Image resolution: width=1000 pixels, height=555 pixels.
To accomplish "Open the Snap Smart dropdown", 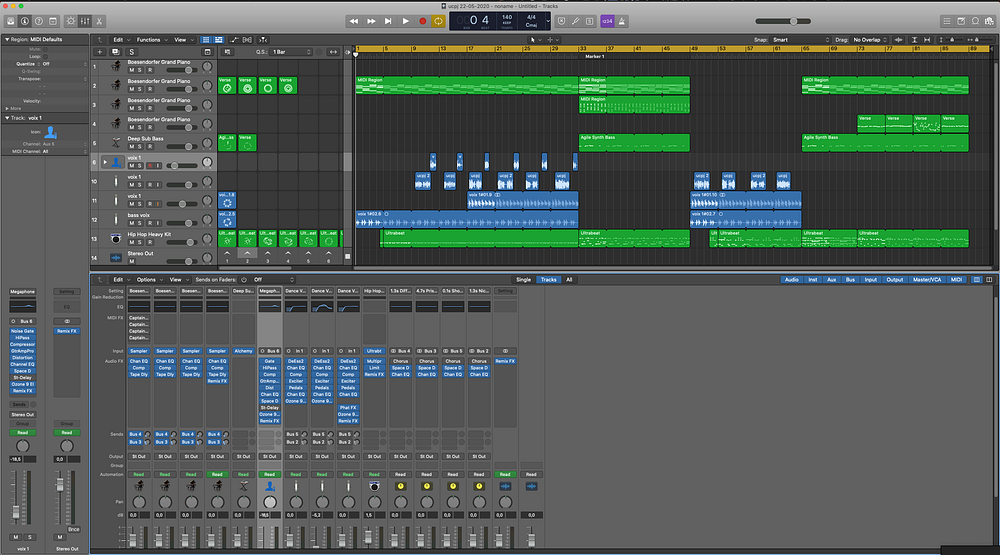I will 800,40.
